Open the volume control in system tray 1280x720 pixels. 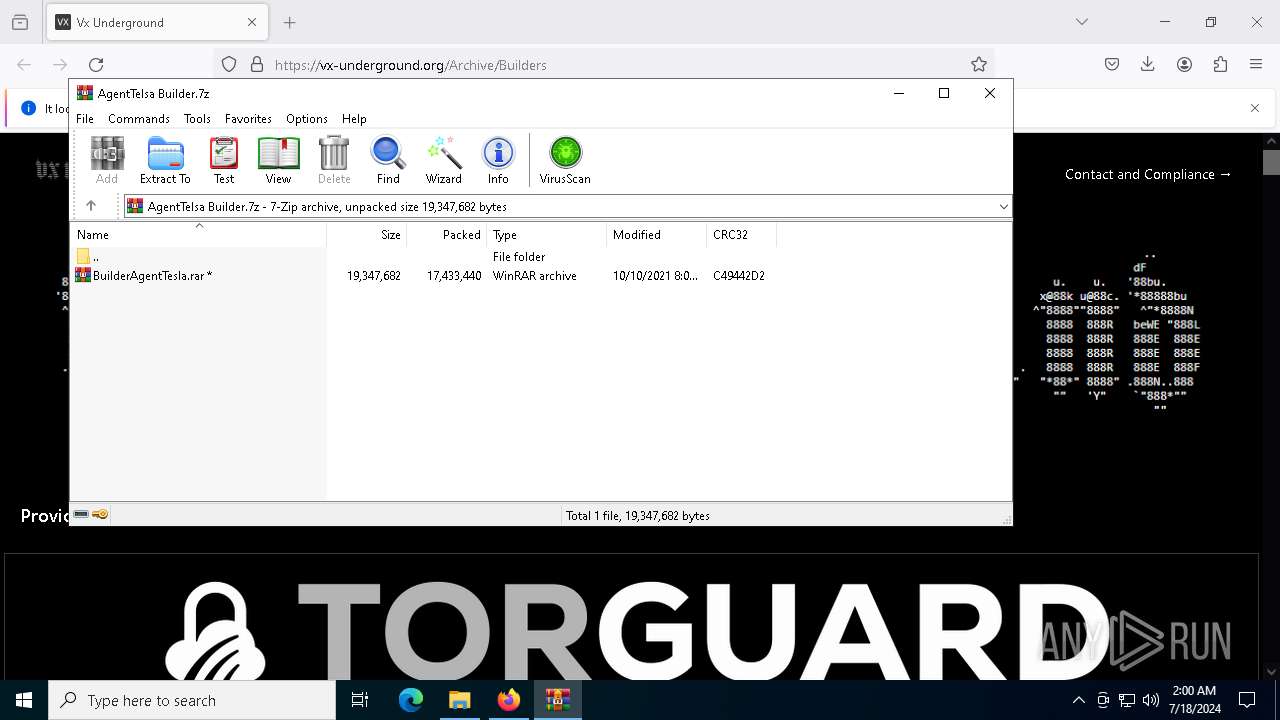(1151, 700)
